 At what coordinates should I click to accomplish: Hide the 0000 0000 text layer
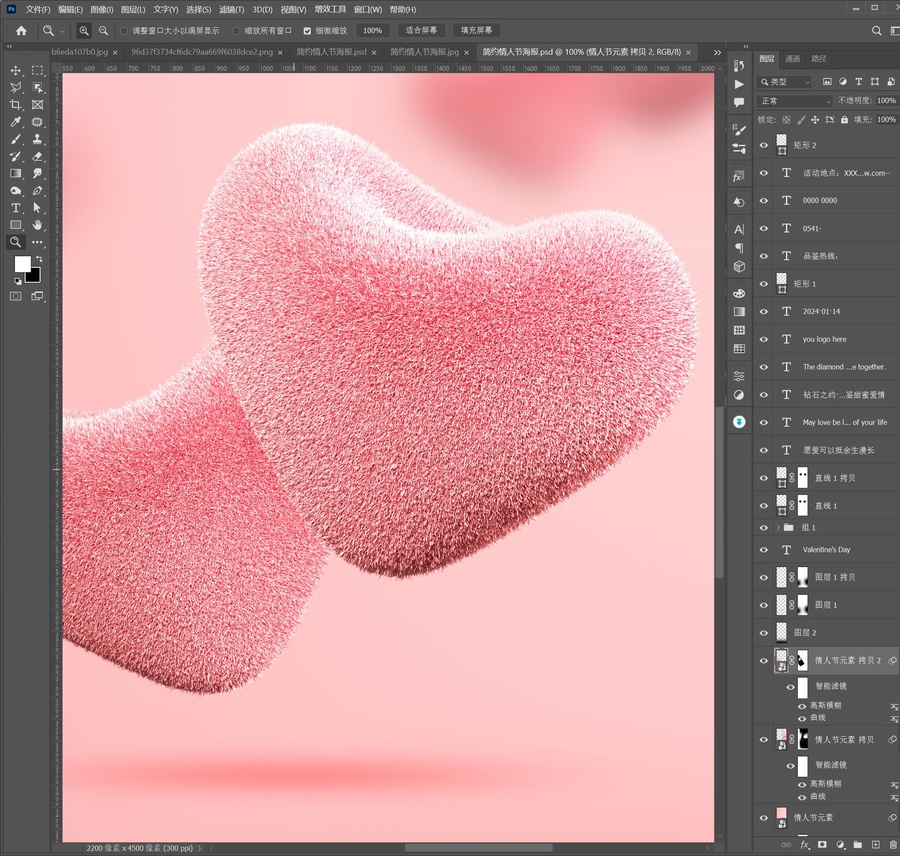pos(764,201)
